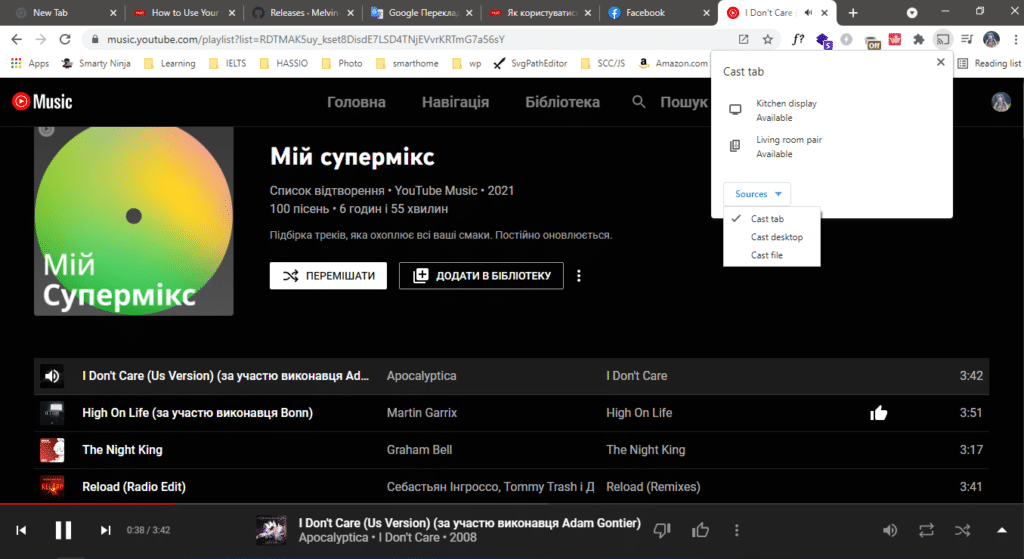Image resolution: width=1024 pixels, height=559 pixels.
Task: Open the Smarty Ninja bookmark
Action: 96,63
